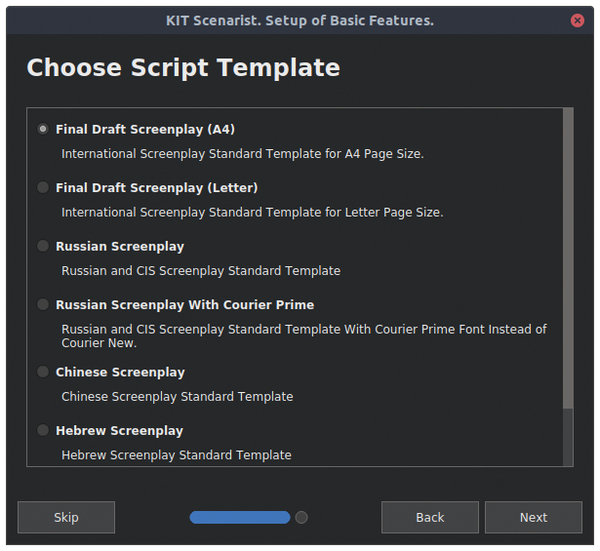
Task: Proceed with the Next button
Action: pos(534,517)
